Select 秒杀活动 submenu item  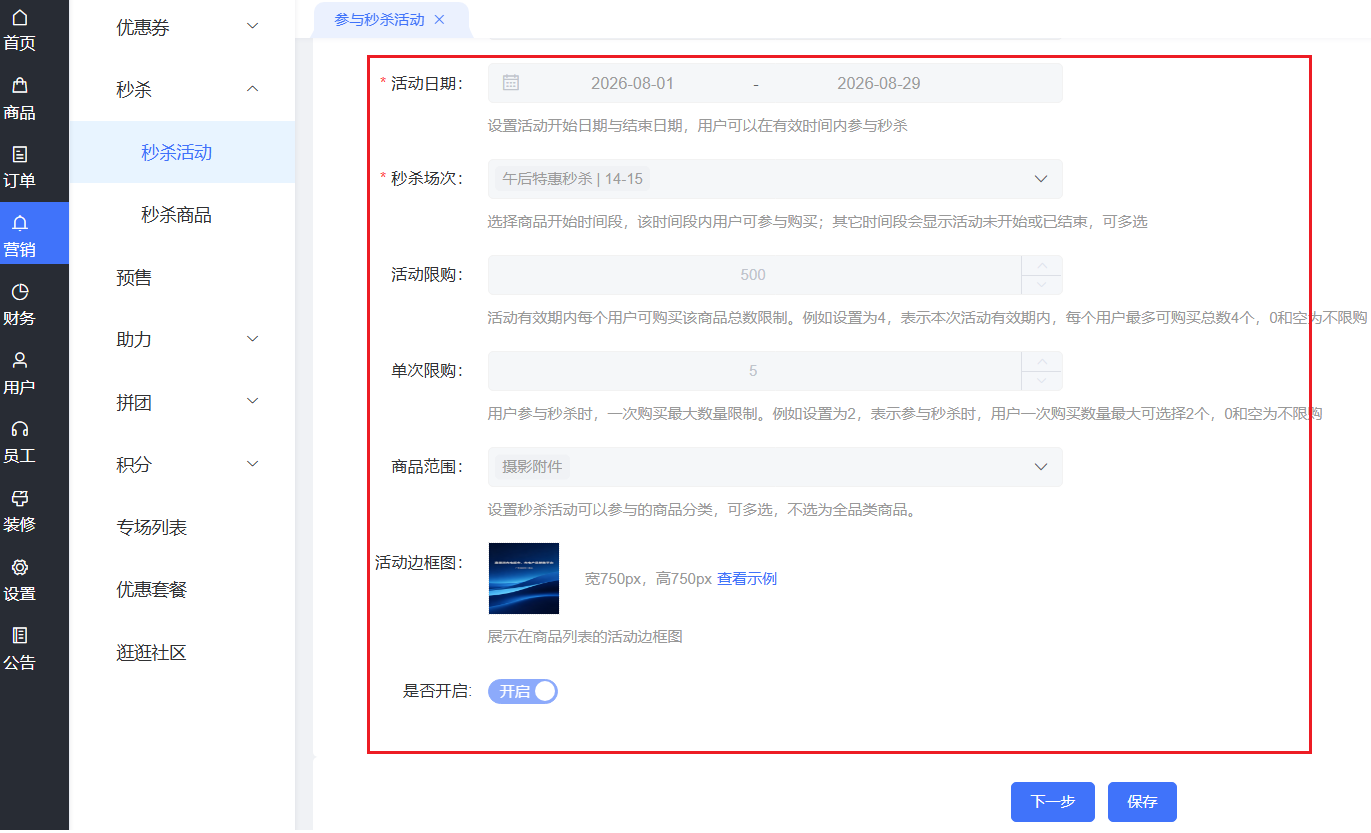click(182, 152)
